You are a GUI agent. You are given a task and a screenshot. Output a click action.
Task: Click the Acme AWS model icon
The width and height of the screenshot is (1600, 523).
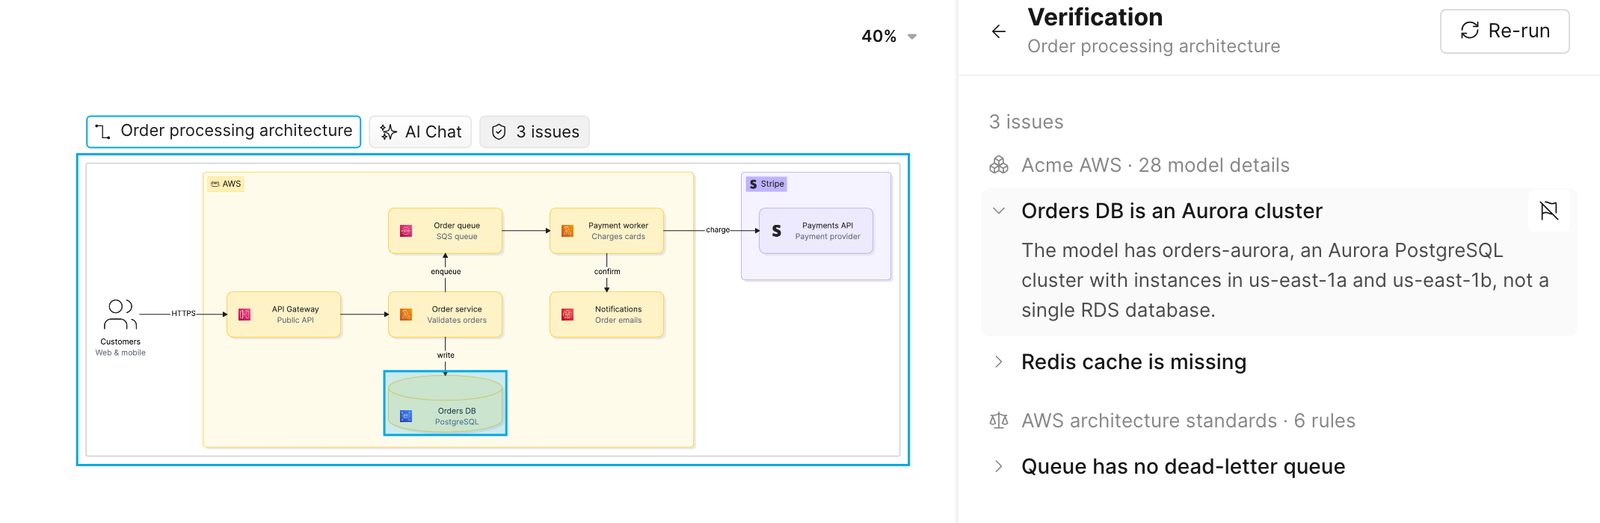[998, 165]
